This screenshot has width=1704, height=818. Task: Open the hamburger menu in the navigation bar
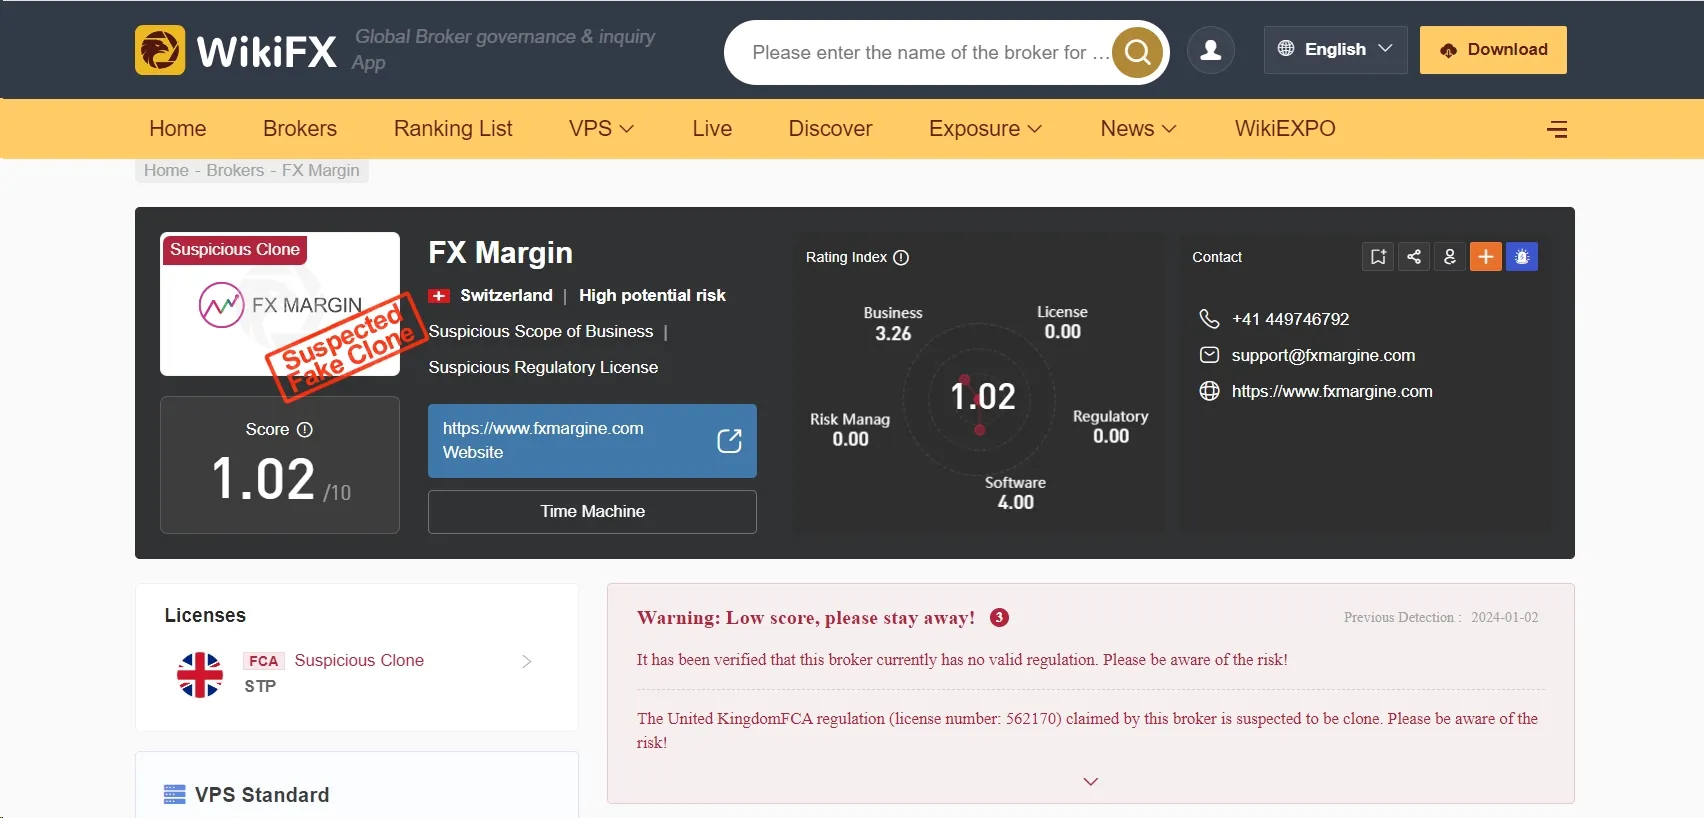click(1557, 129)
